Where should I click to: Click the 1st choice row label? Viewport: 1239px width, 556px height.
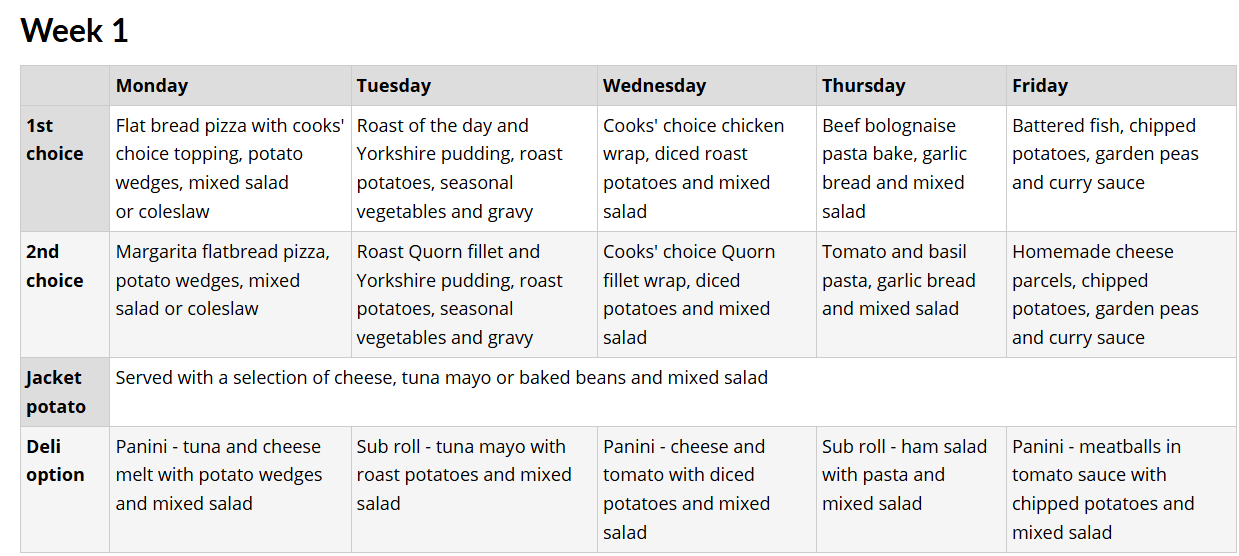pos(65,169)
